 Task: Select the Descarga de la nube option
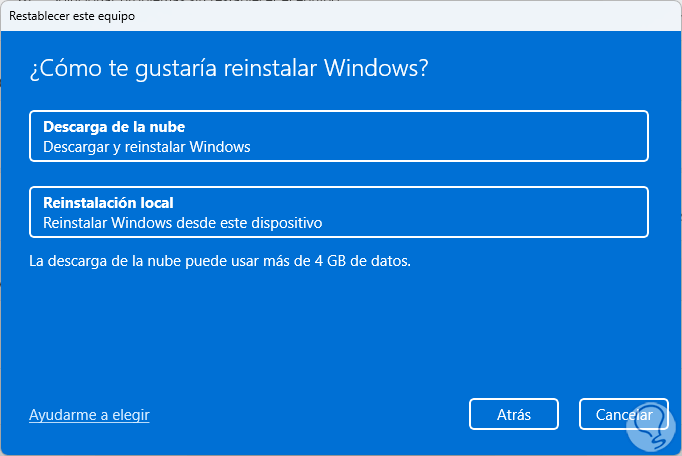coord(339,136)
